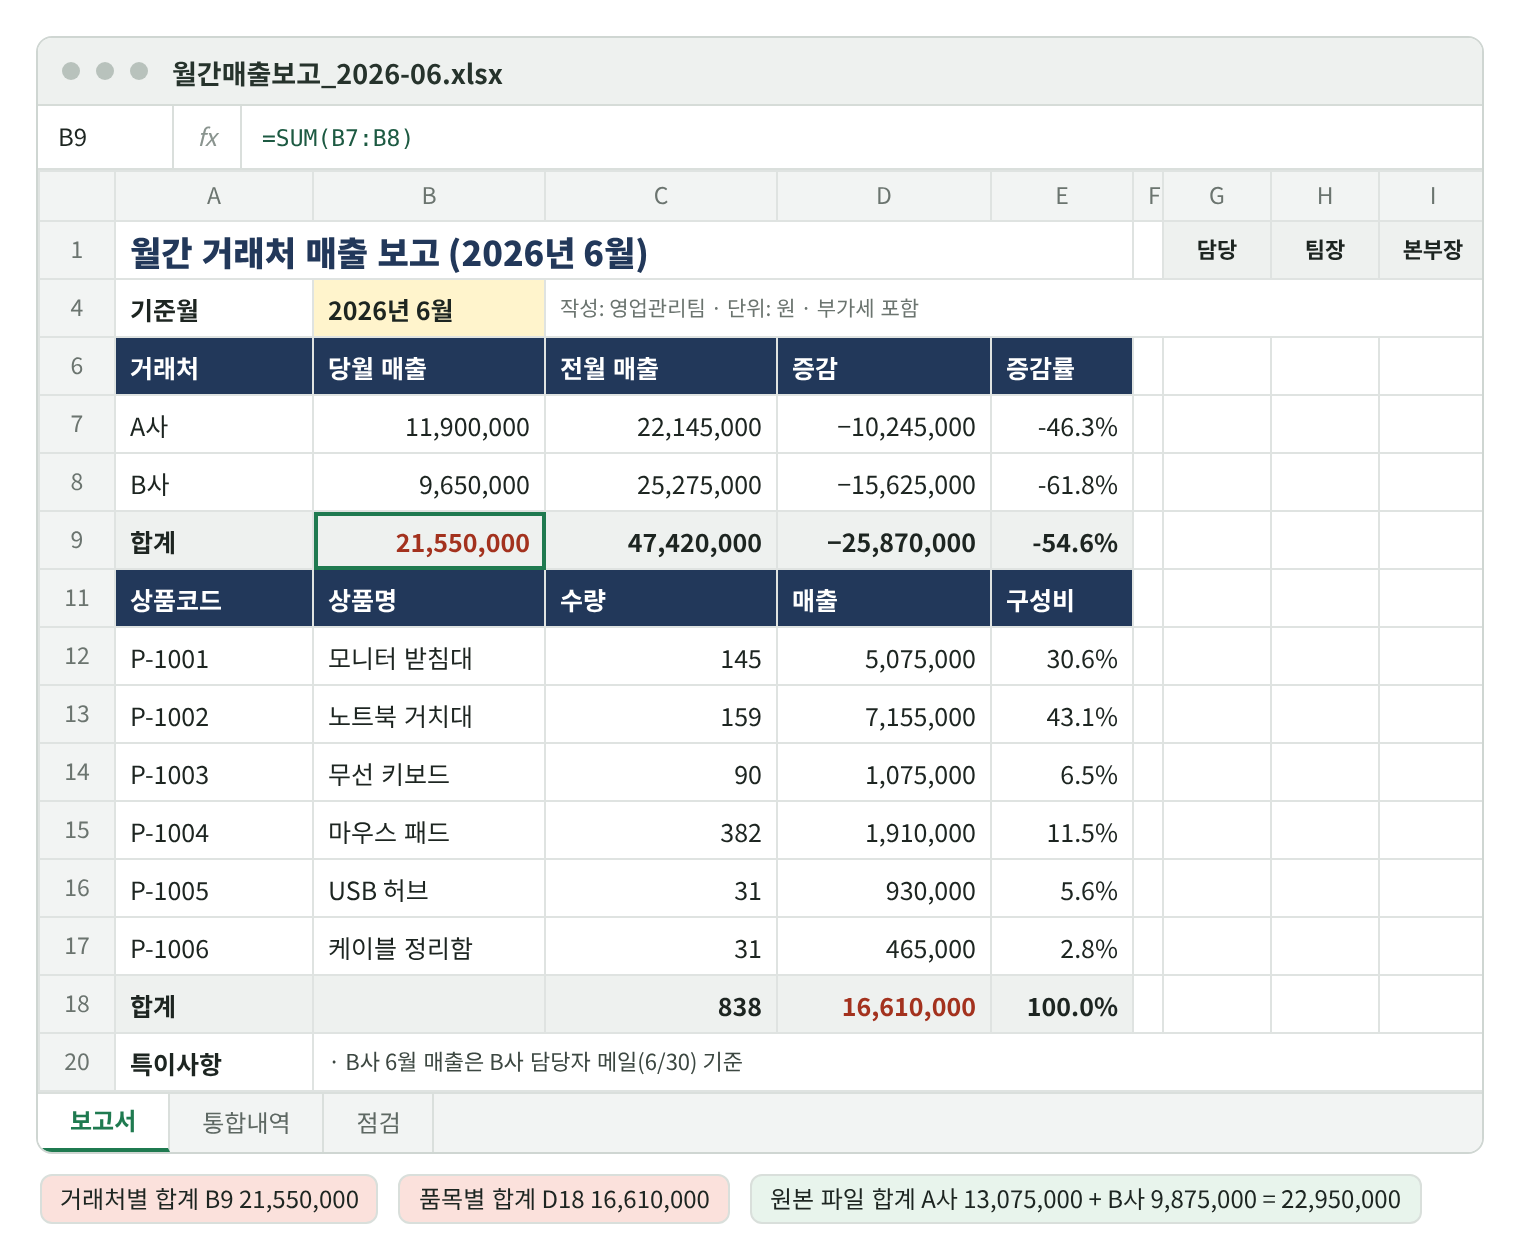Click 증감 total −25,870,000
Screen dimensions: 1520x1260
pyautogui.click(x=884, y=541)
